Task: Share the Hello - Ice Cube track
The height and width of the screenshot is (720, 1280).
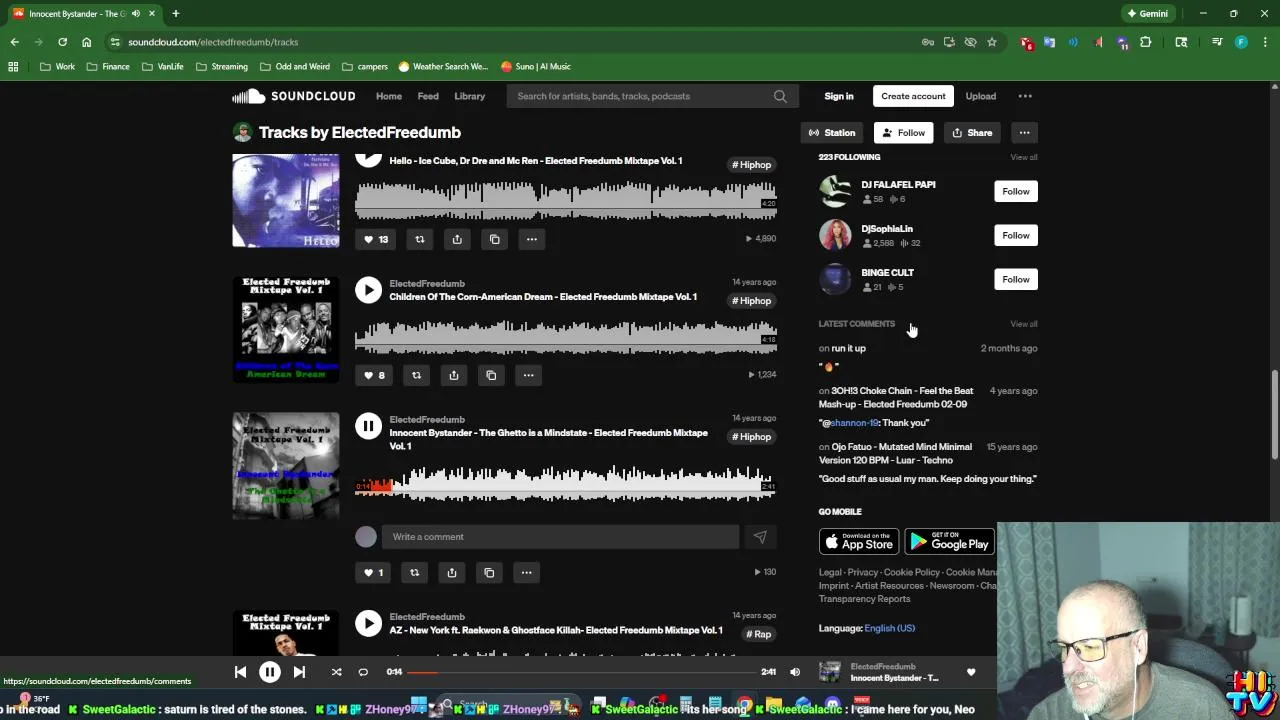Action: [x=457, y=239]
